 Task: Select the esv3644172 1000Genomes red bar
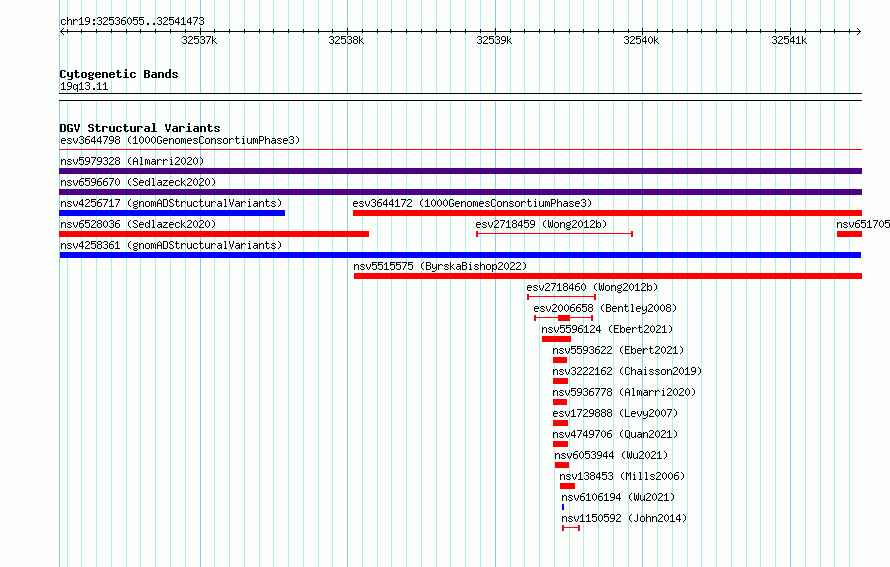[x=607, y=213]
